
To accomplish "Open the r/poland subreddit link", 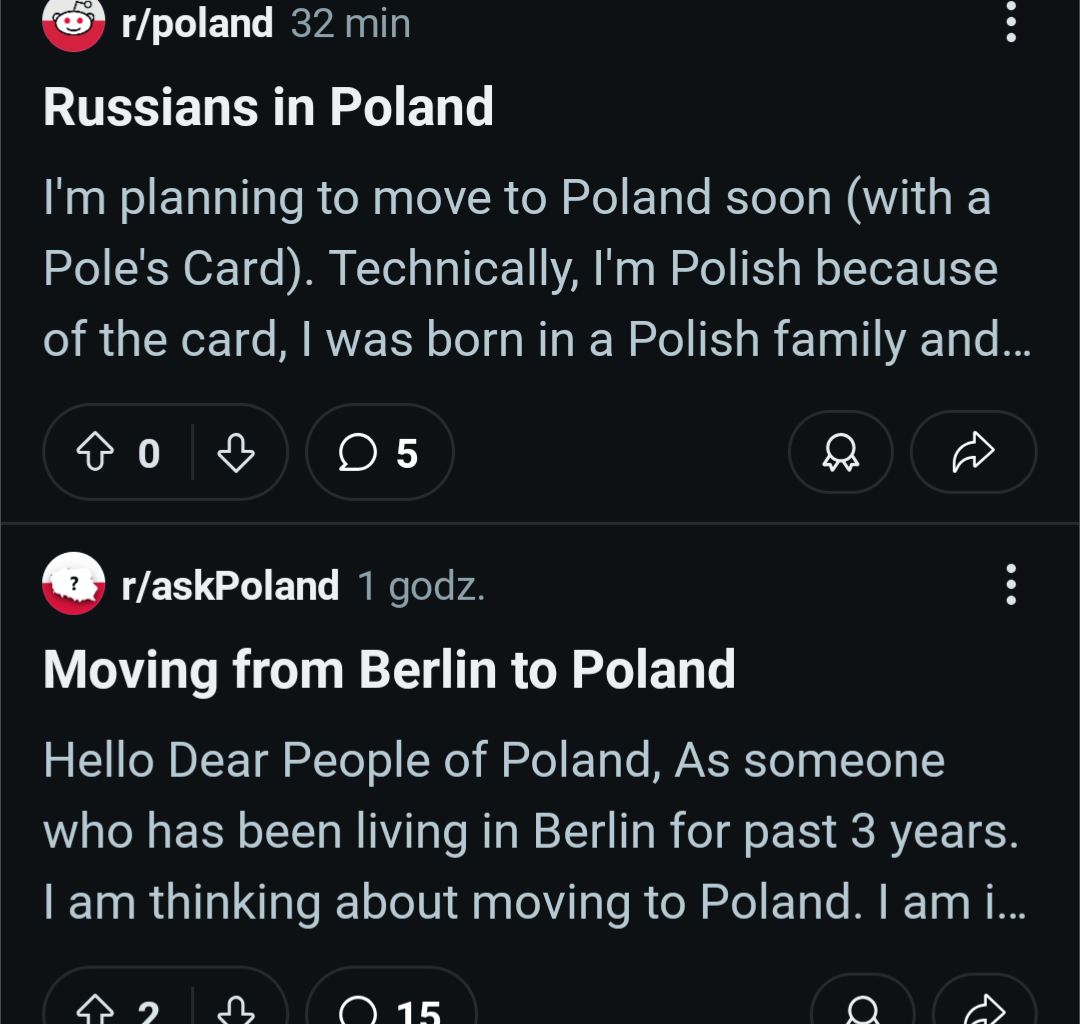I will coord(197,23).
